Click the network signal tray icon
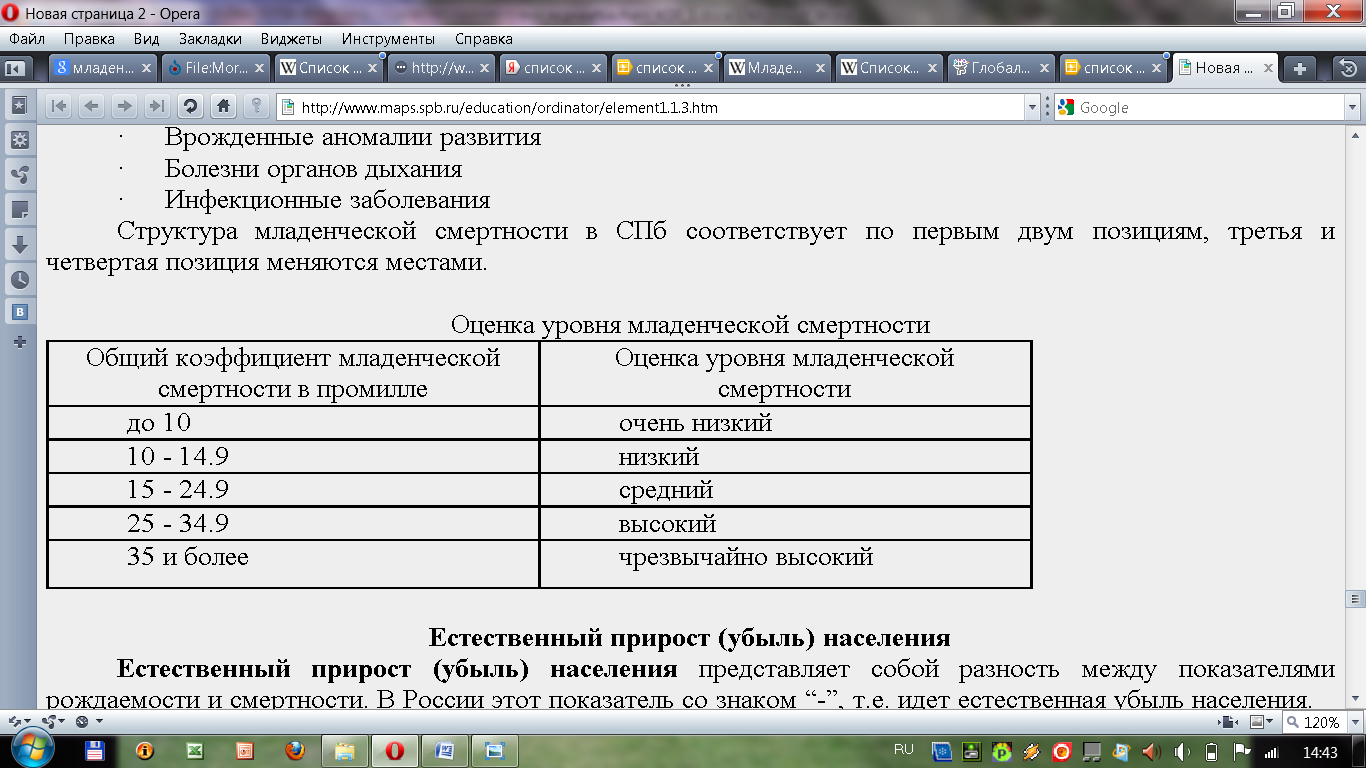This screenshot has width=1366, height=768. (1272, 752)
